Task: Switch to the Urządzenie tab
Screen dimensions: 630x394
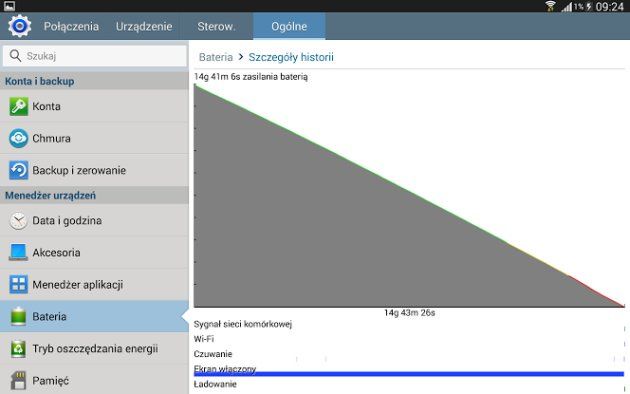Action: 144,26
